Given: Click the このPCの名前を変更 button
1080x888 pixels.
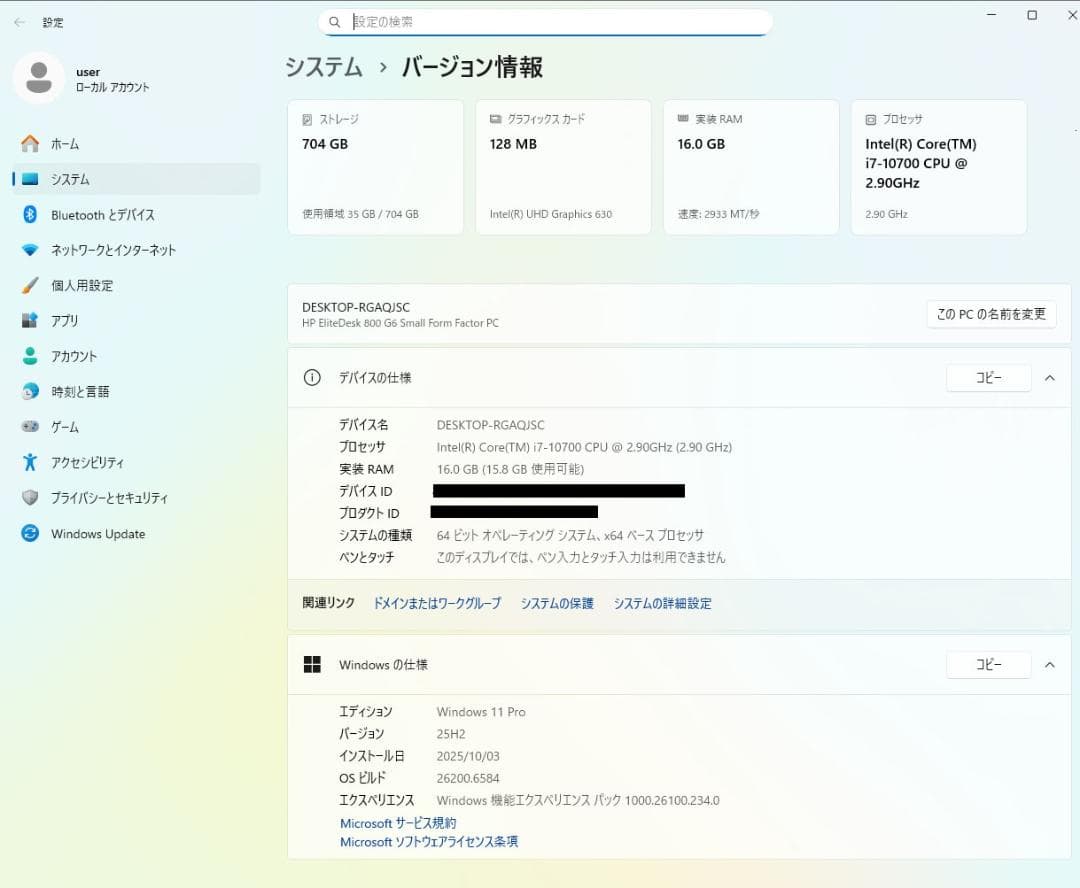Looking at the screenshot, I should [x=991, y=313].
